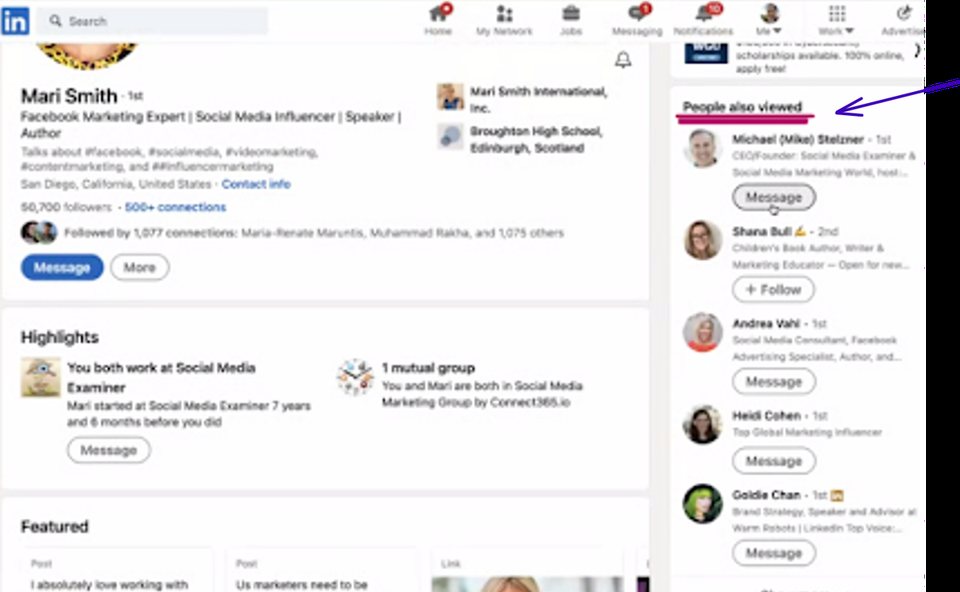Click Shana Bull's profile photo

pyautogui.click(x=702, y=240)
